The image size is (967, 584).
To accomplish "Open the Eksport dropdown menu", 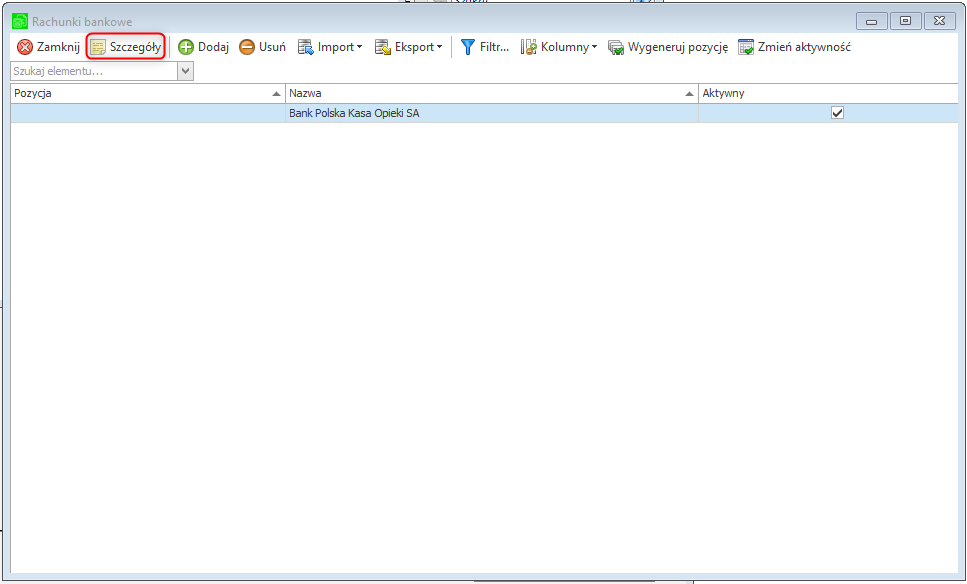I will click(408, 47).
